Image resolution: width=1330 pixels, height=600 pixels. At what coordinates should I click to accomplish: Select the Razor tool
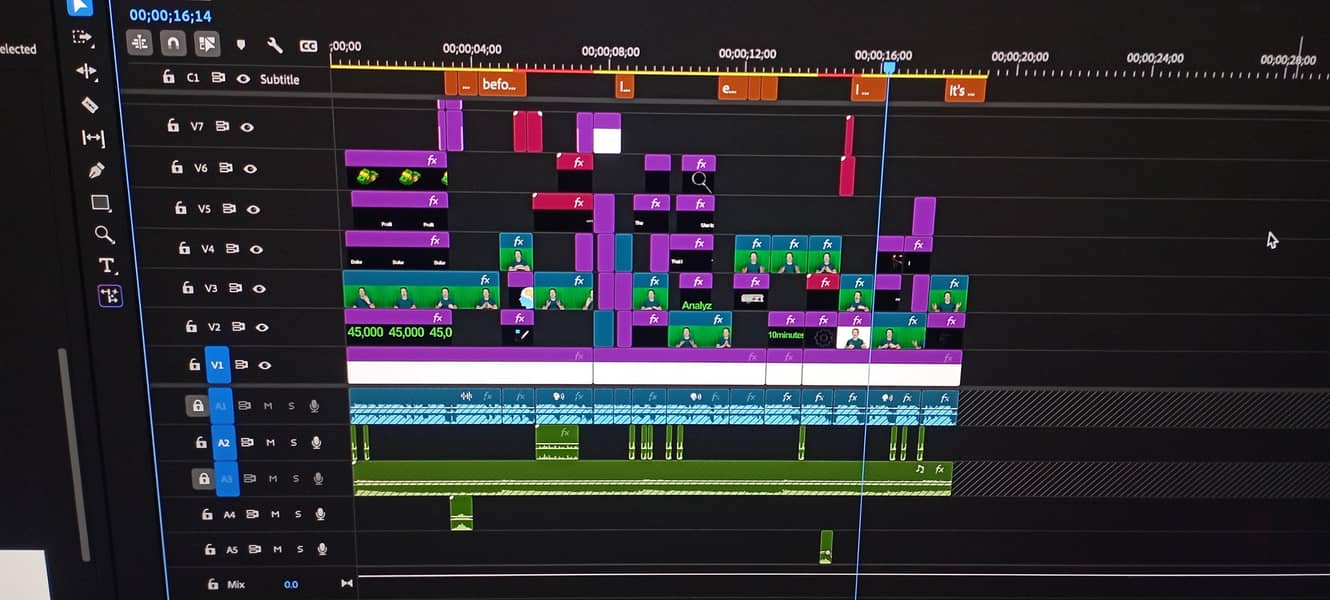tap(89, 104)
